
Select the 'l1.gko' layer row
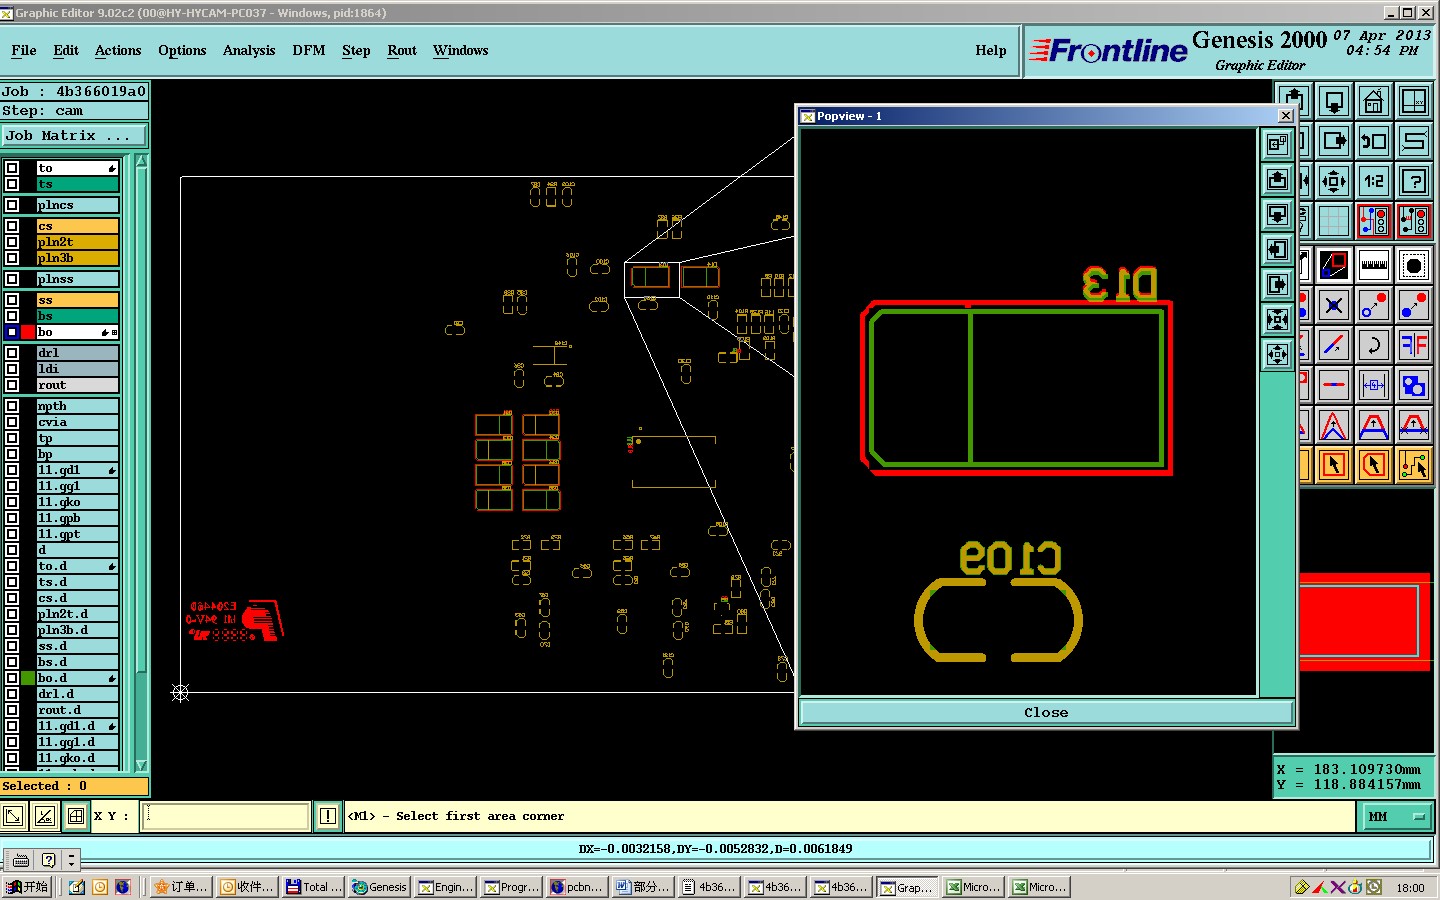[x=78, y=502]
